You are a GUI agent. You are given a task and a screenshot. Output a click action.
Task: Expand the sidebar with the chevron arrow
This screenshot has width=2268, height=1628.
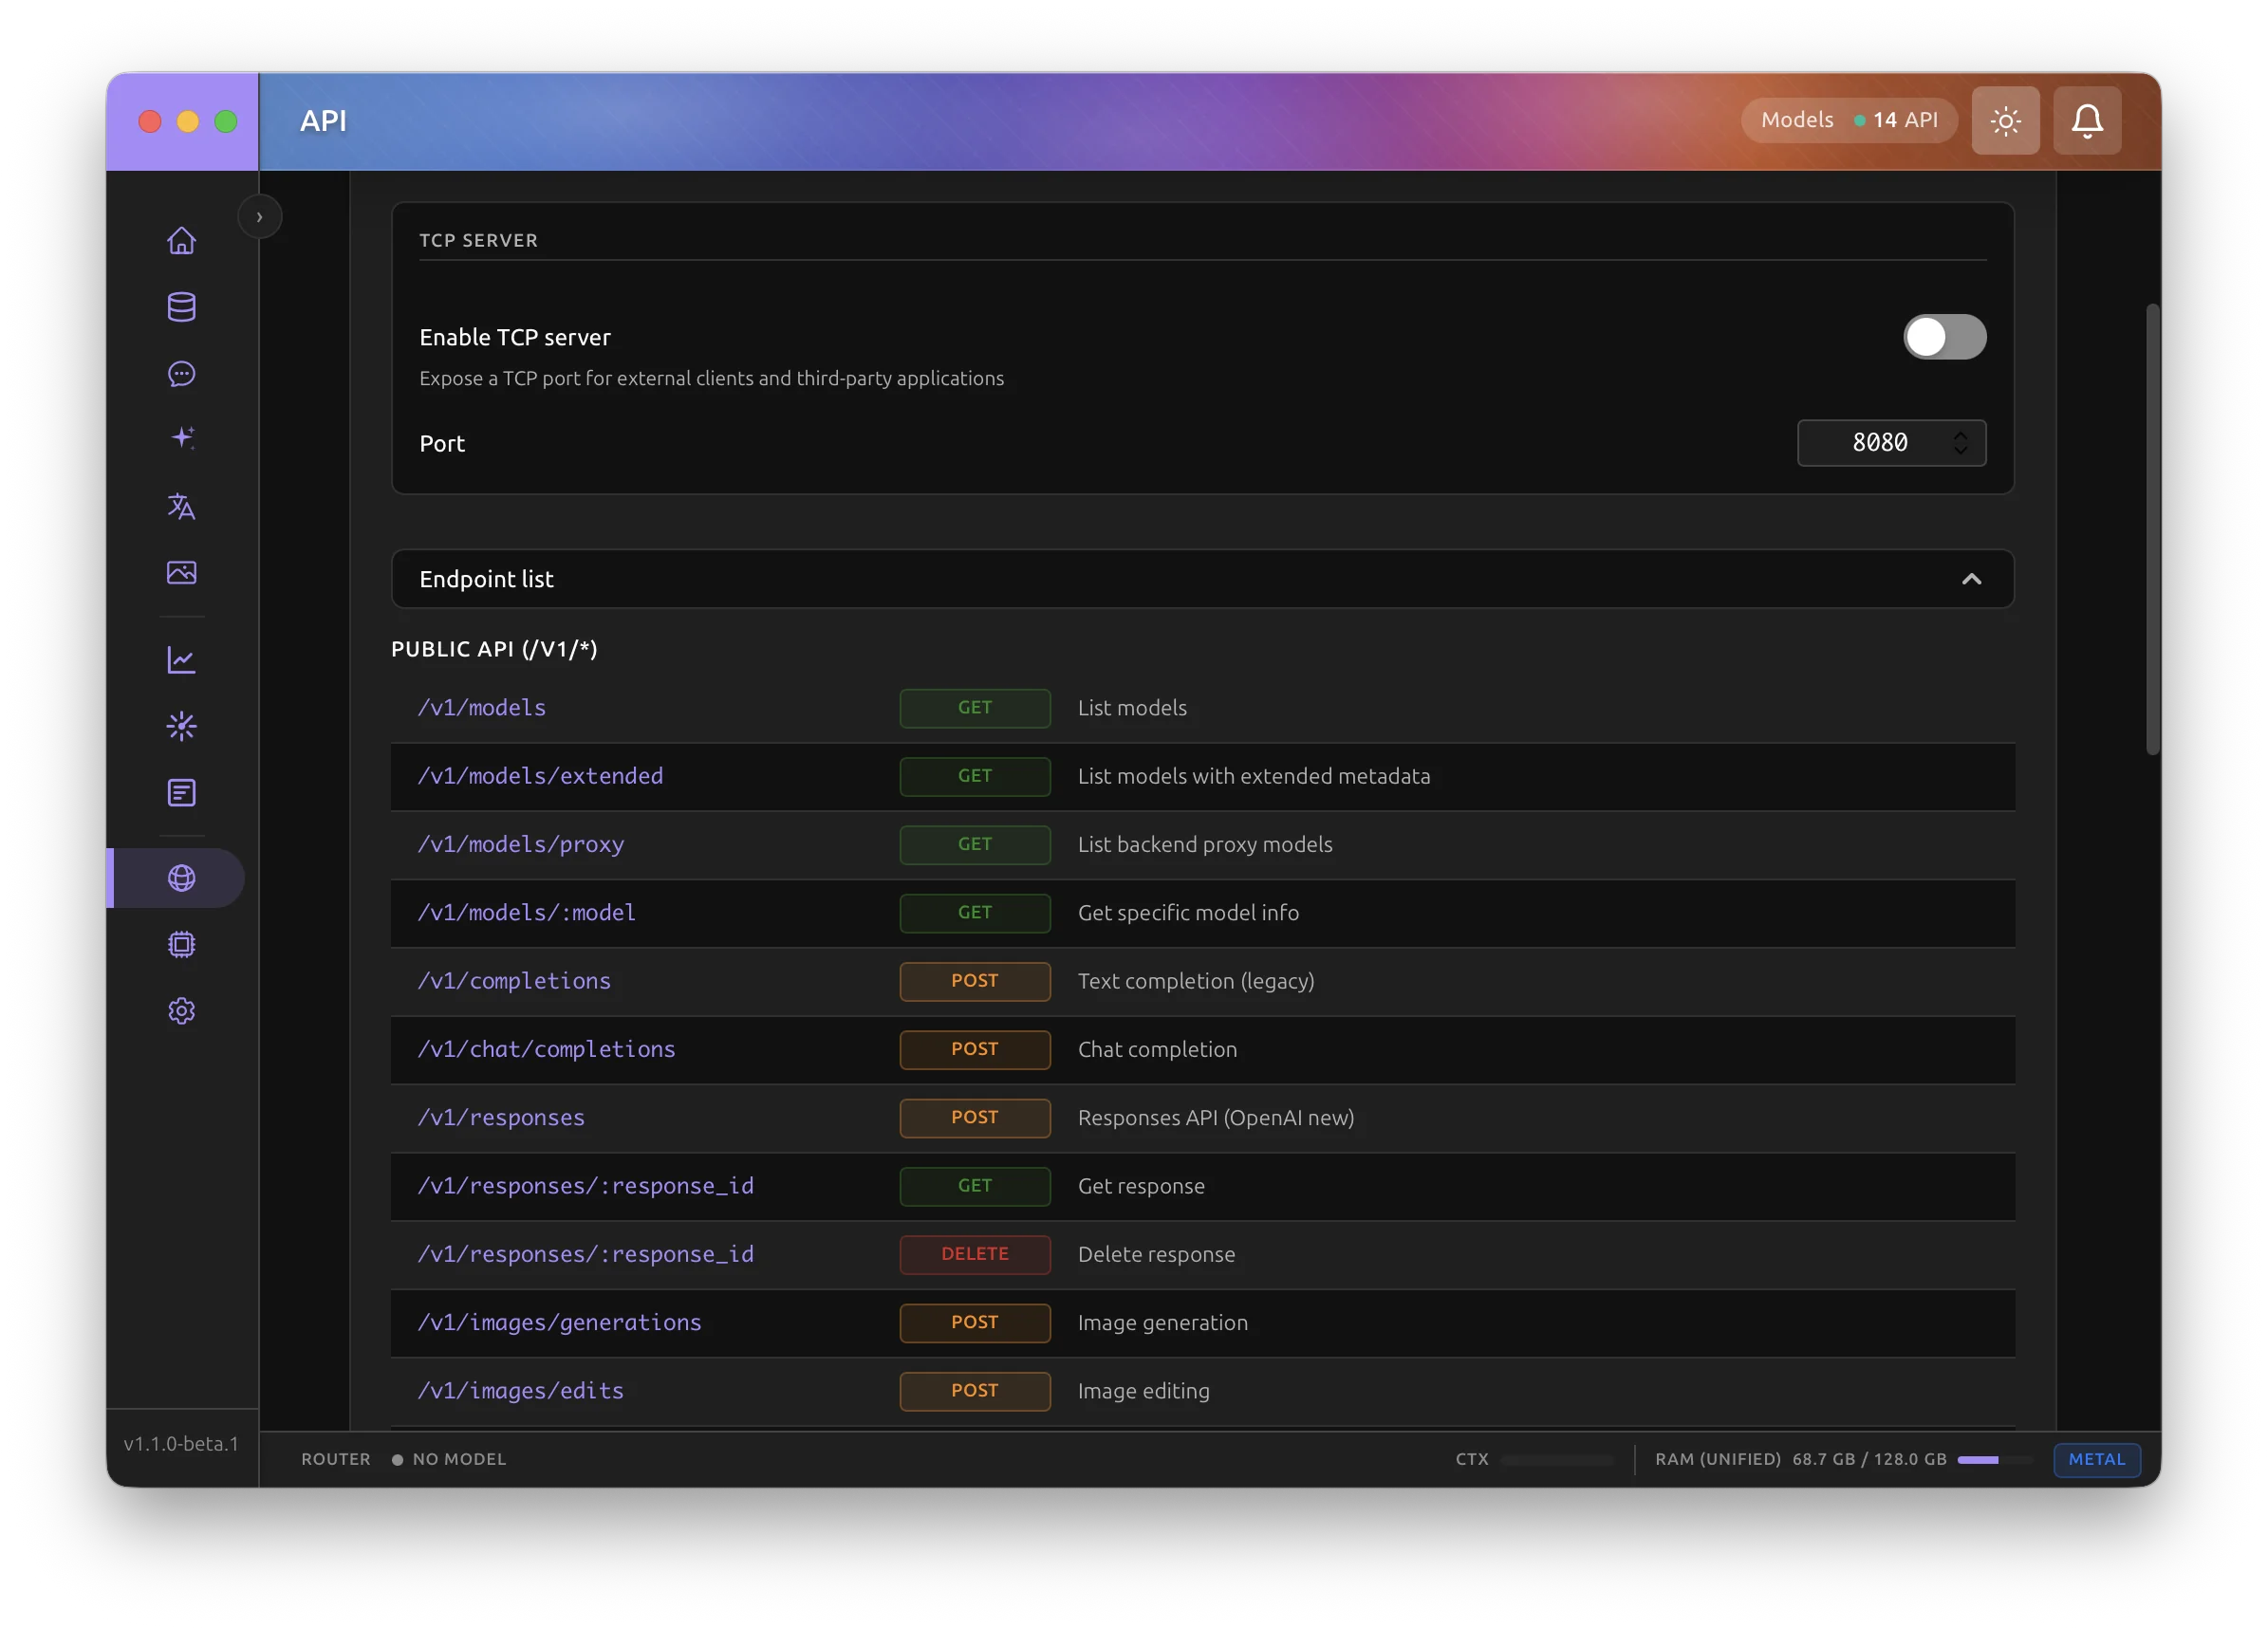point(260,216)
